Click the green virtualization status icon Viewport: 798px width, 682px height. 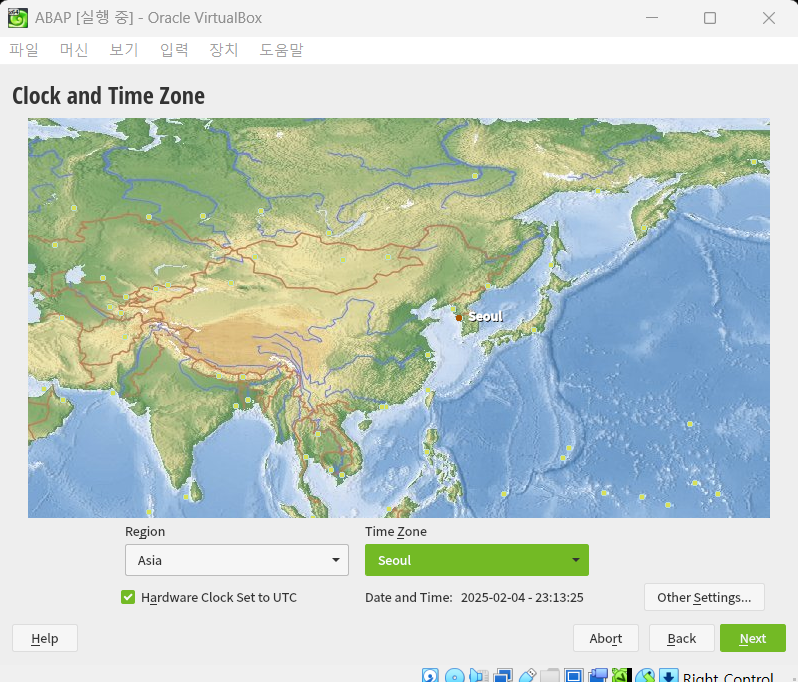click(x=621, y=675)
